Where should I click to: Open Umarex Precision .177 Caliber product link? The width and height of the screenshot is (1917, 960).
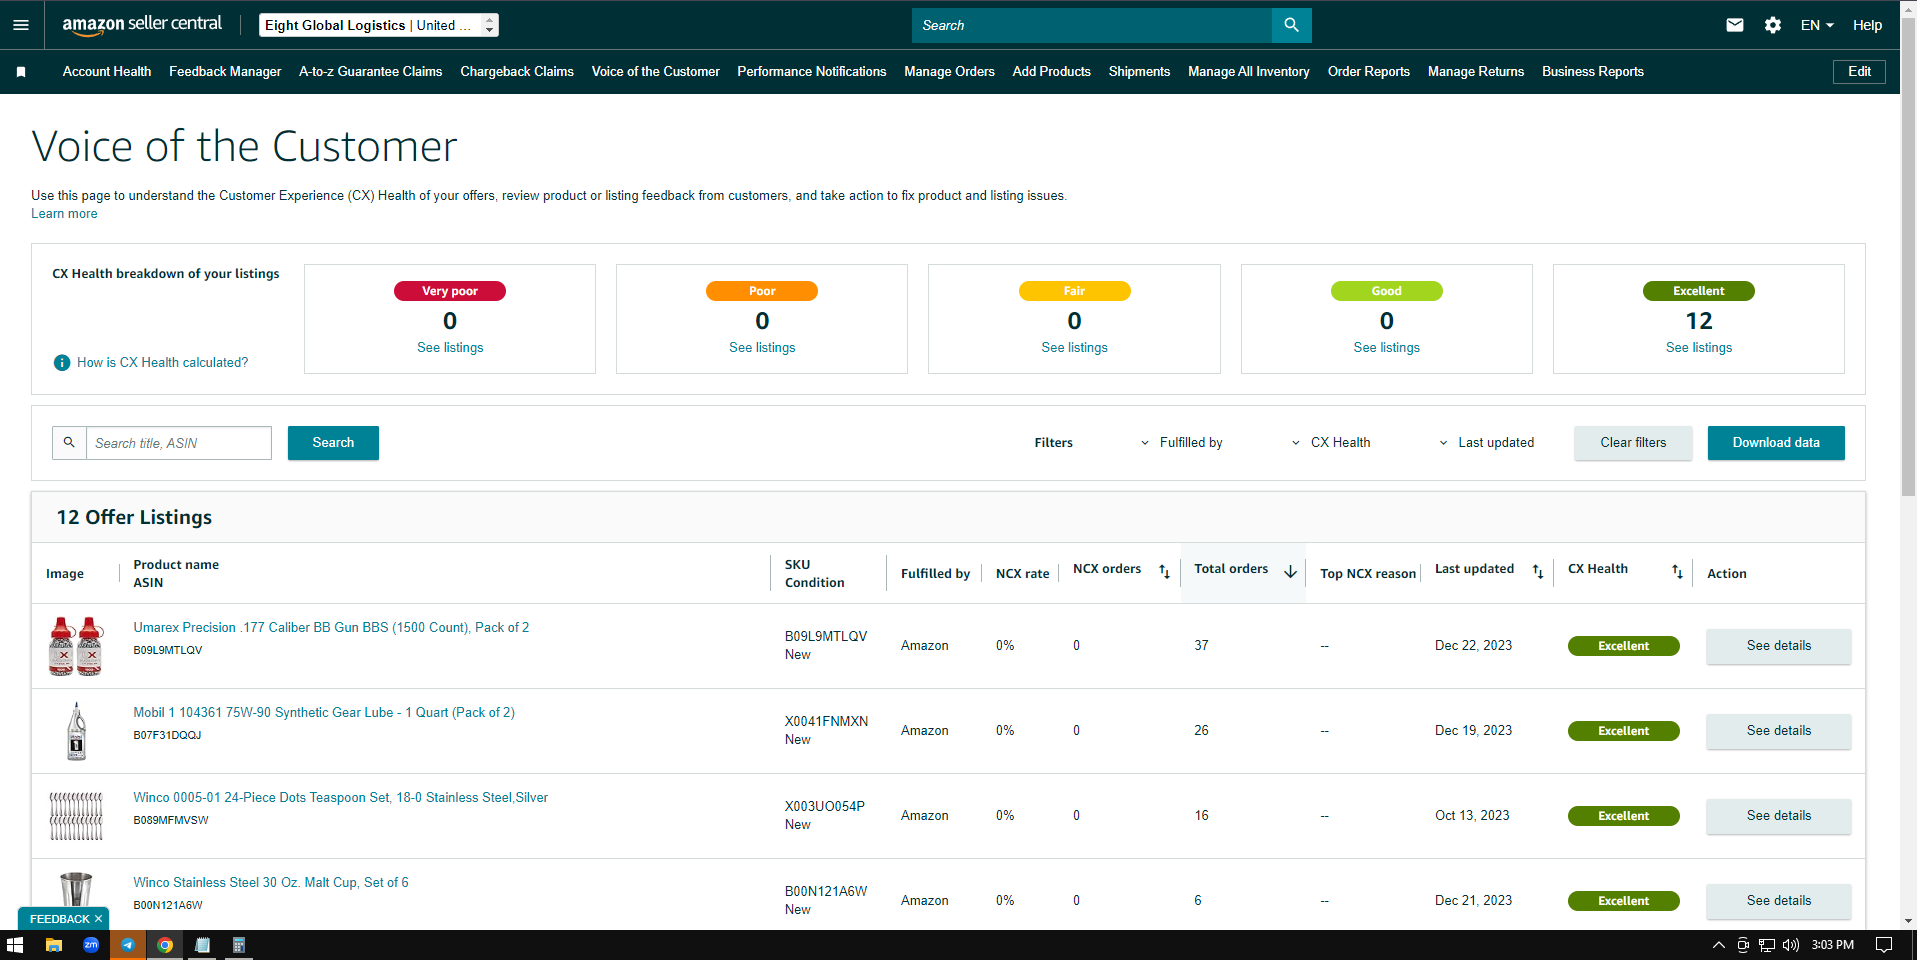pos(331,628)
